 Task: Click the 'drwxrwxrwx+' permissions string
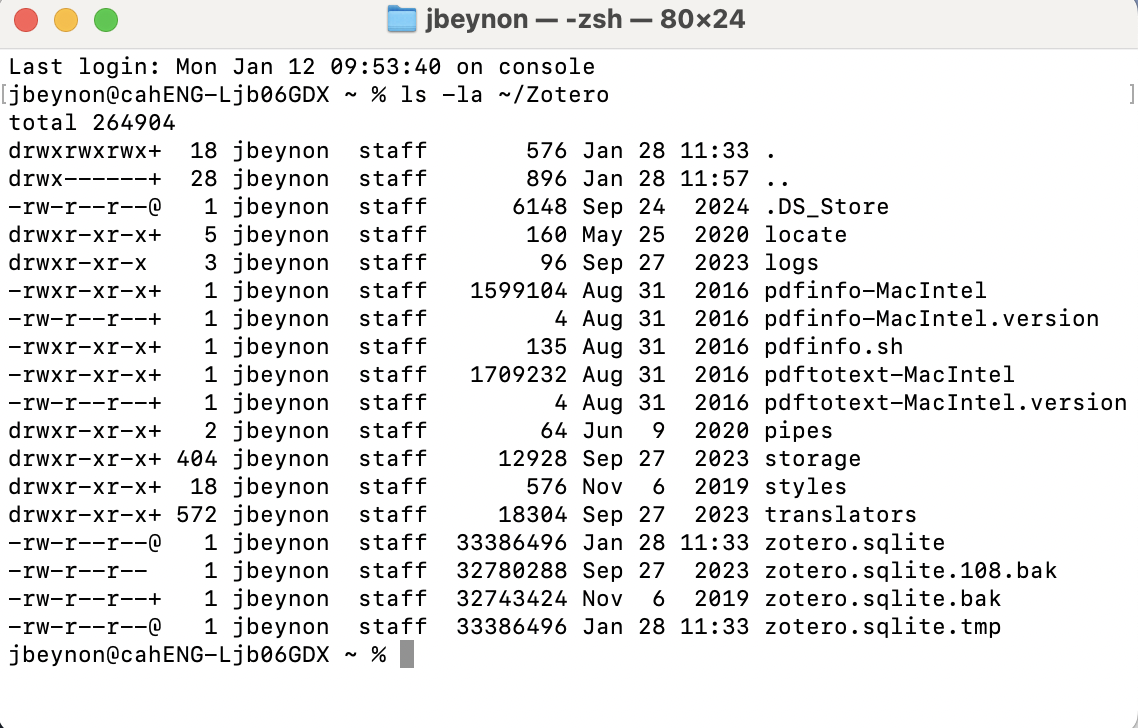point(85,151)
